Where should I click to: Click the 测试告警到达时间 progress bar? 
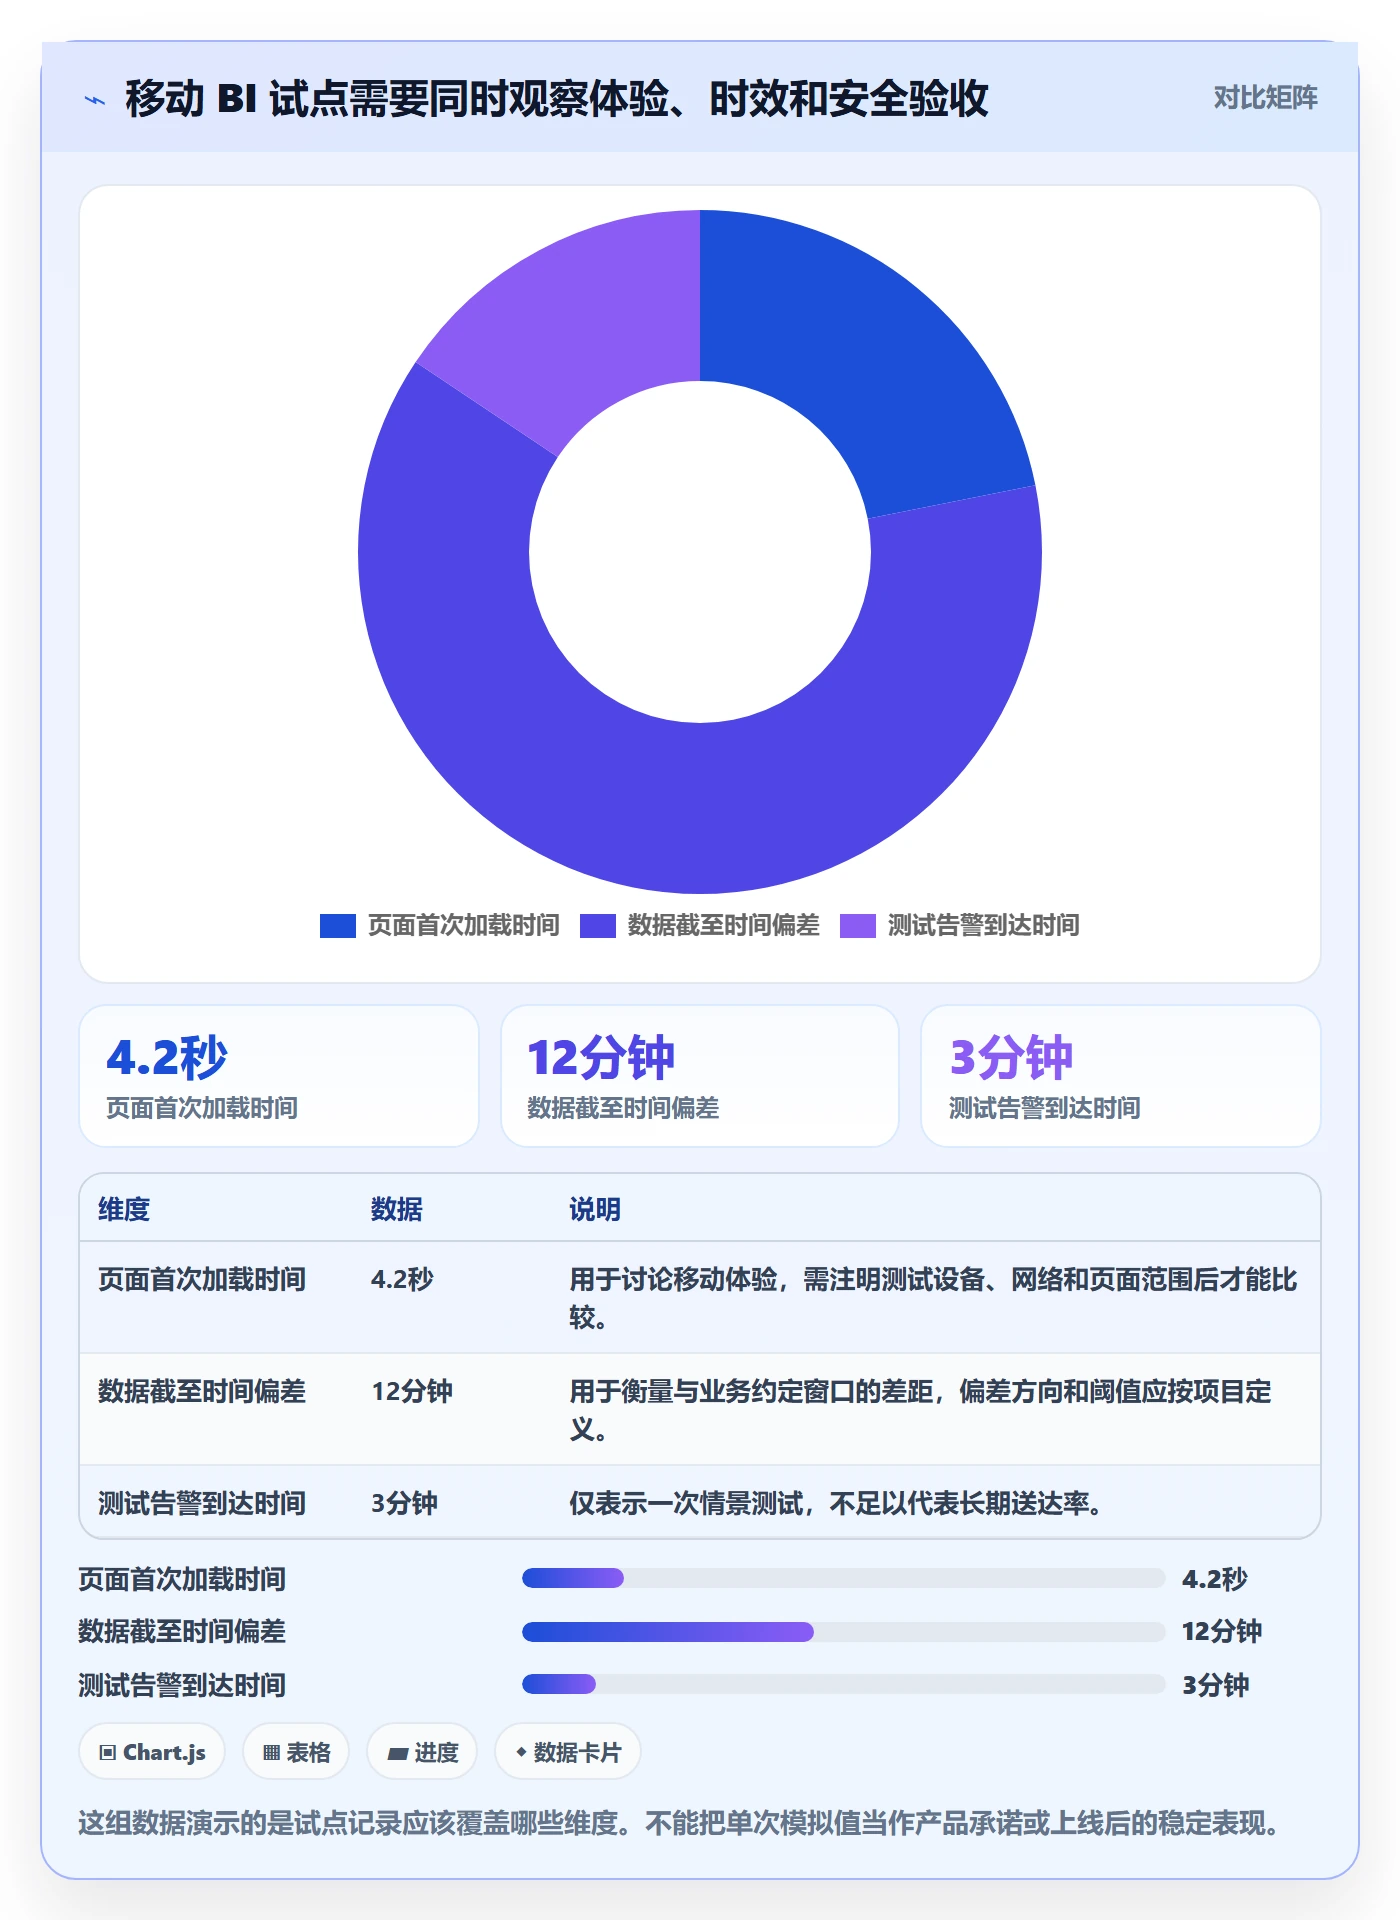click(x=843, y=1684)
